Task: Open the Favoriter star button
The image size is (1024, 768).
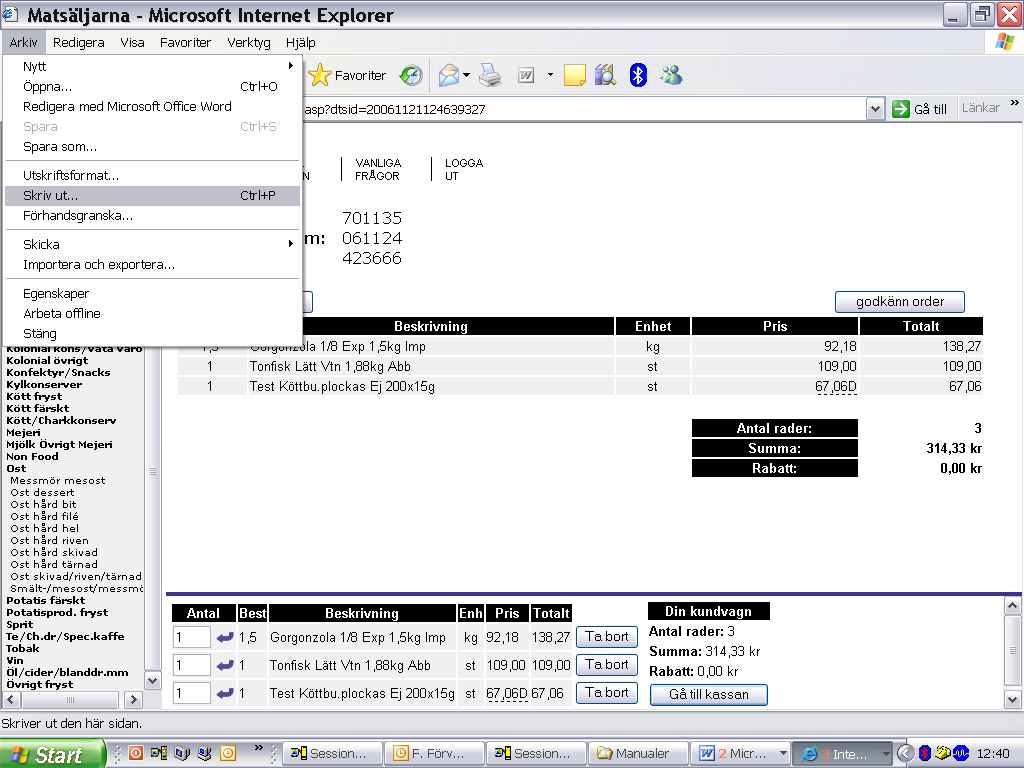Action: click(x=347, y=76)
